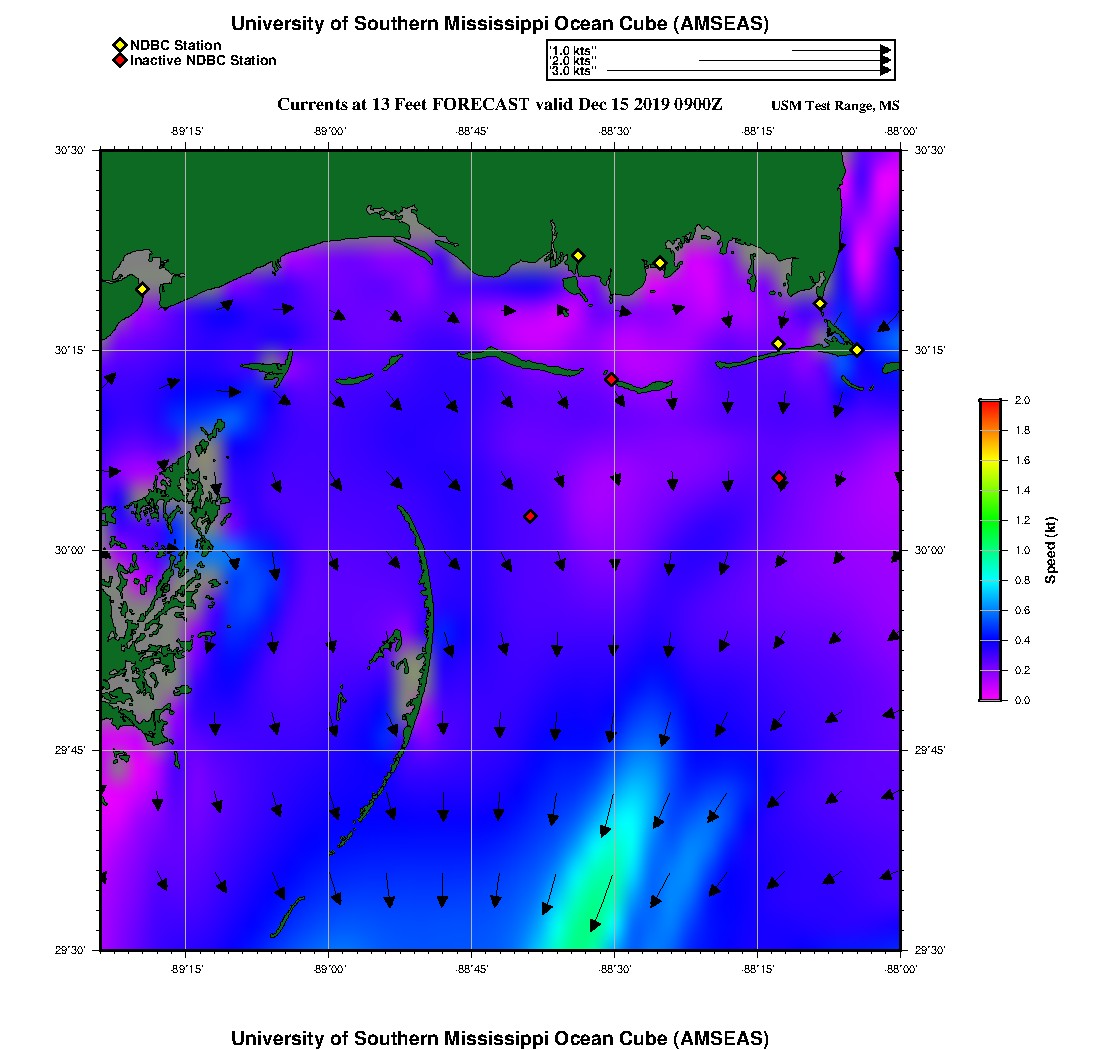
Task: Select the Currents at 13 Feet FORECAST heading
Action: point(499,105)
